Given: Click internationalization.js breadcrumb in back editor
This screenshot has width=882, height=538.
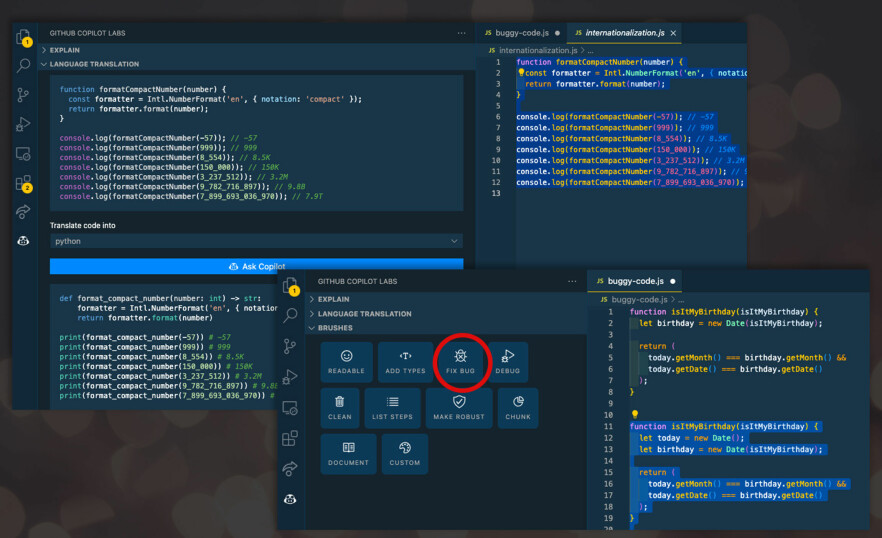Looking at the screenshot, I should pyautogui.click(x=538, y=51).
